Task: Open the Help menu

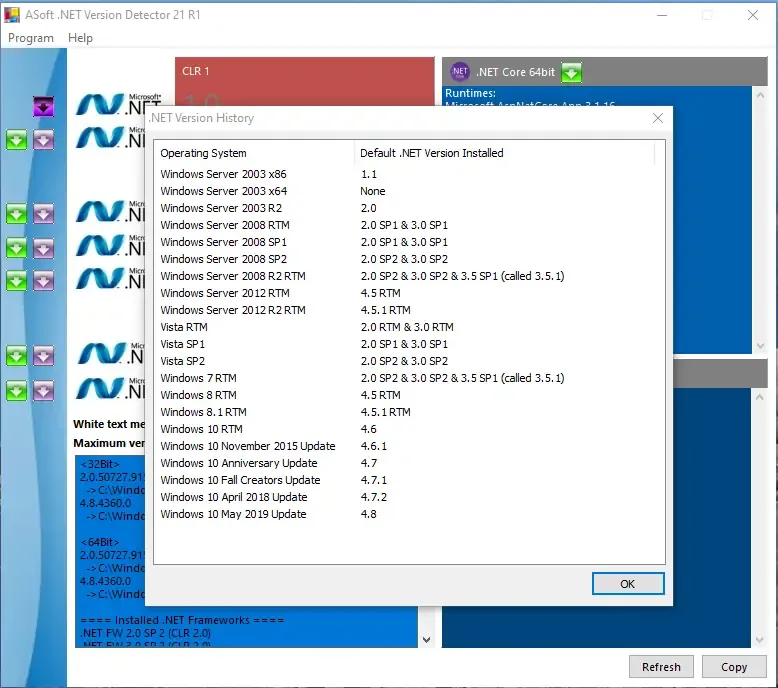Action: click(x=80, y=38)
